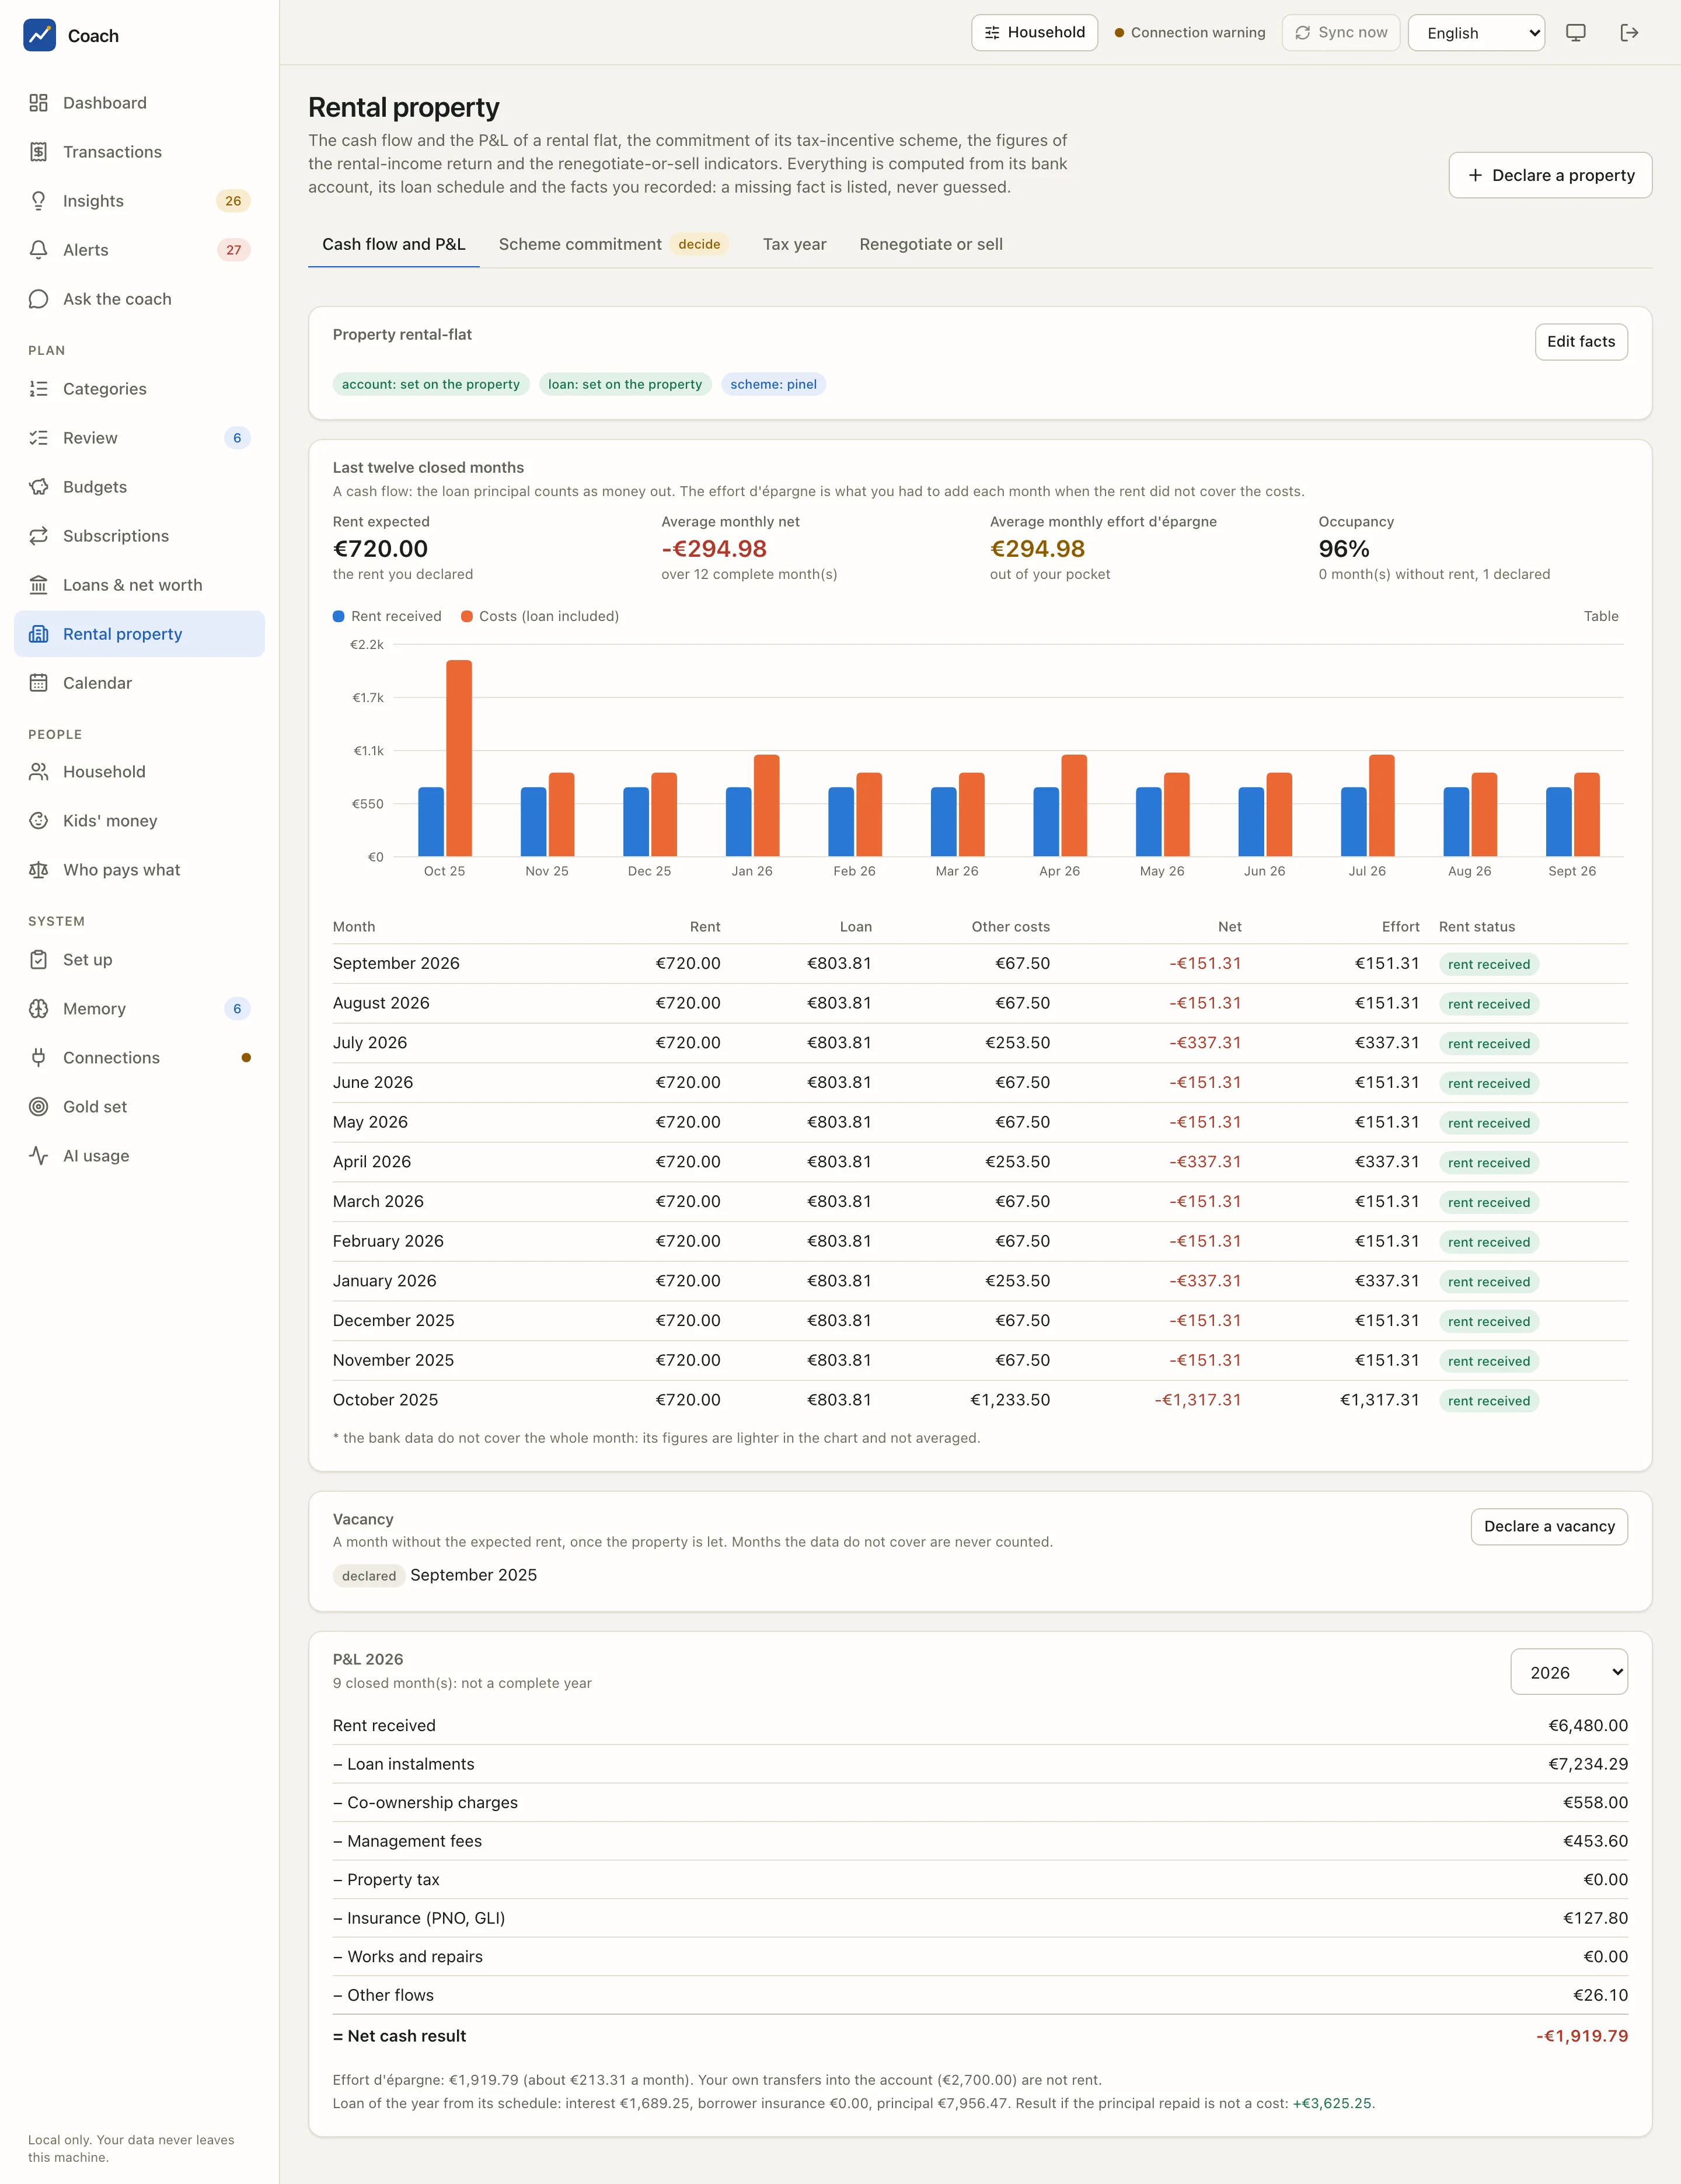Click the Insights lightbulb icon
Image resolution: width=1681 pixels, height=2184 pixels.
click(39, 201)
